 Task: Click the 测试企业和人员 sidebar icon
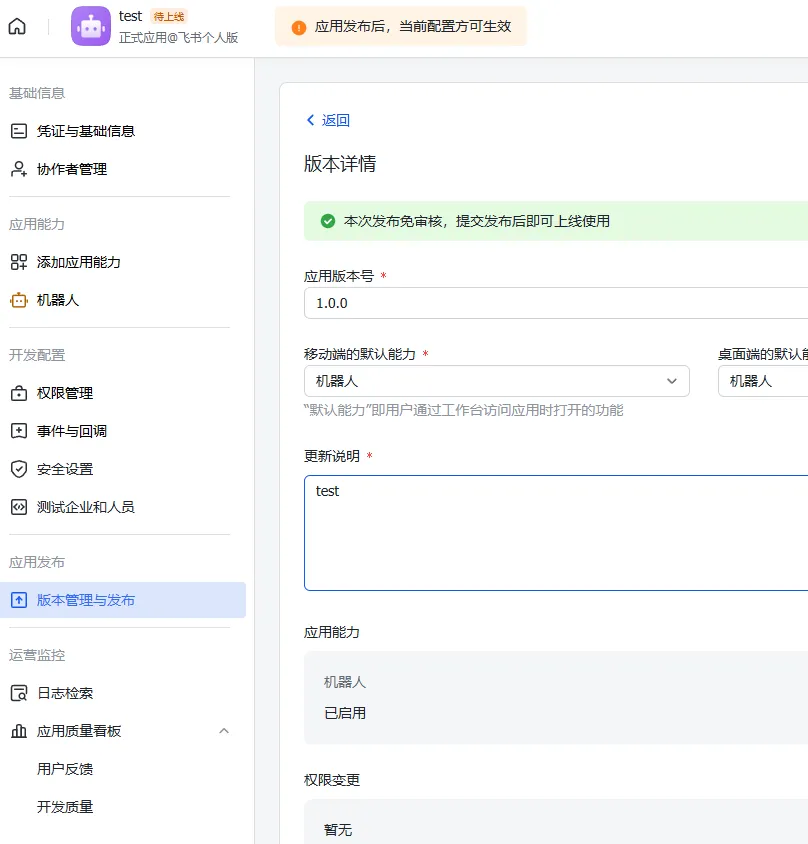20,507
